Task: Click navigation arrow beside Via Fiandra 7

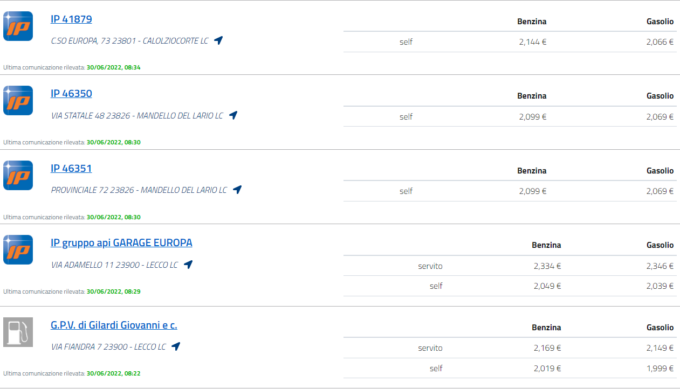Action: point(176,346)
